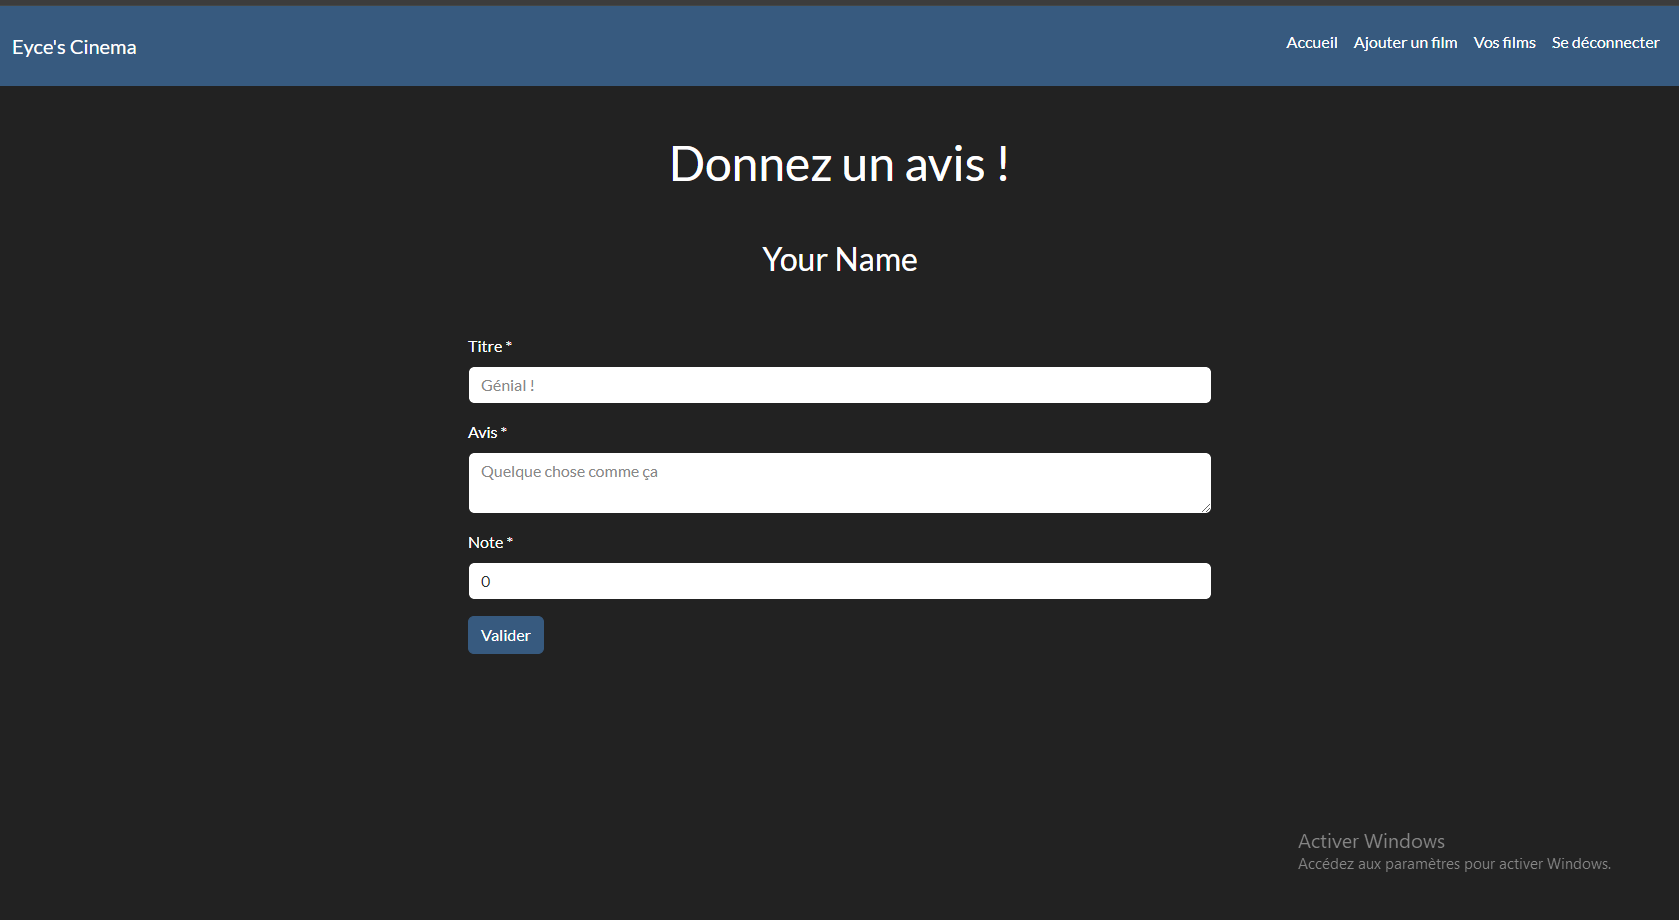Image resolution: width=1679 pixels, height=920 pixels.
Task: Select "Ajouter un film" in the navbar
Action: tap(1405, 42)
